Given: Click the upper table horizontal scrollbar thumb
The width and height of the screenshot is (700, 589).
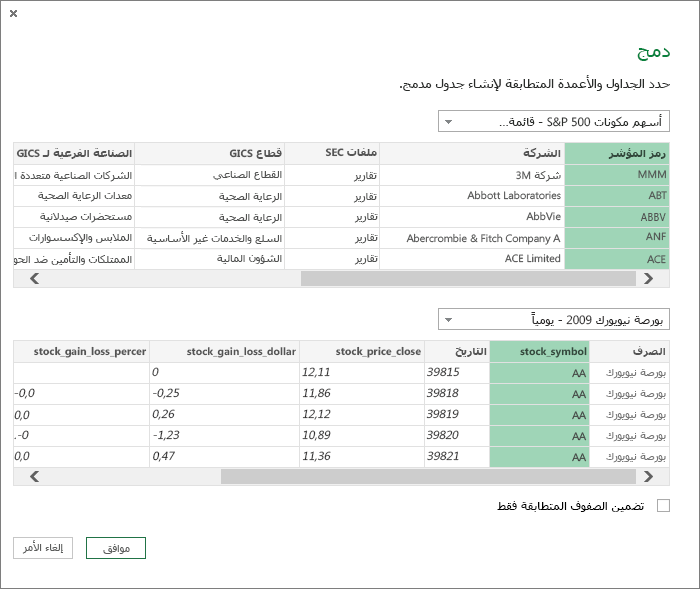Looking at the screenshot, I should (x=468, y=279).
